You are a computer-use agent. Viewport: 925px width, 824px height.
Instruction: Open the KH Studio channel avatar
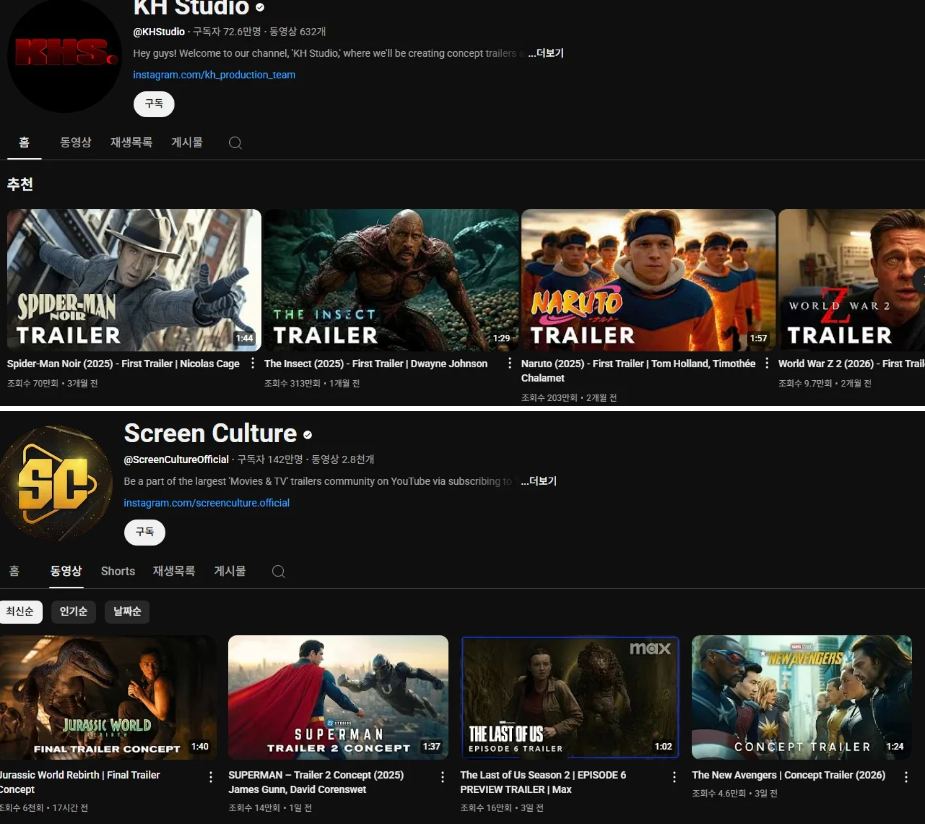(64, 54)
